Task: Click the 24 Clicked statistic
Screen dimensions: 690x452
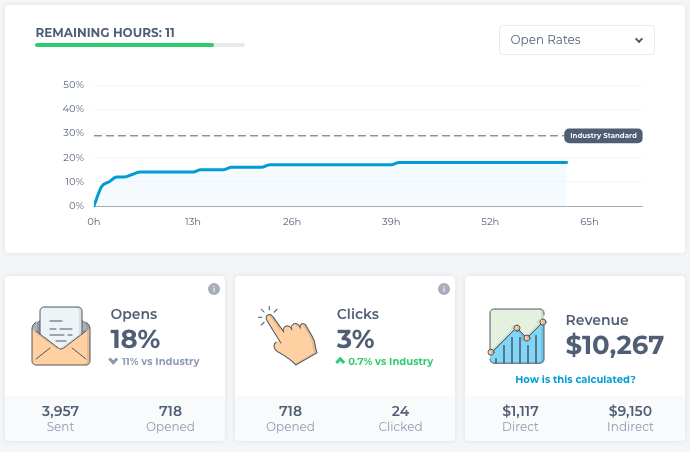Action: (399, 418)
